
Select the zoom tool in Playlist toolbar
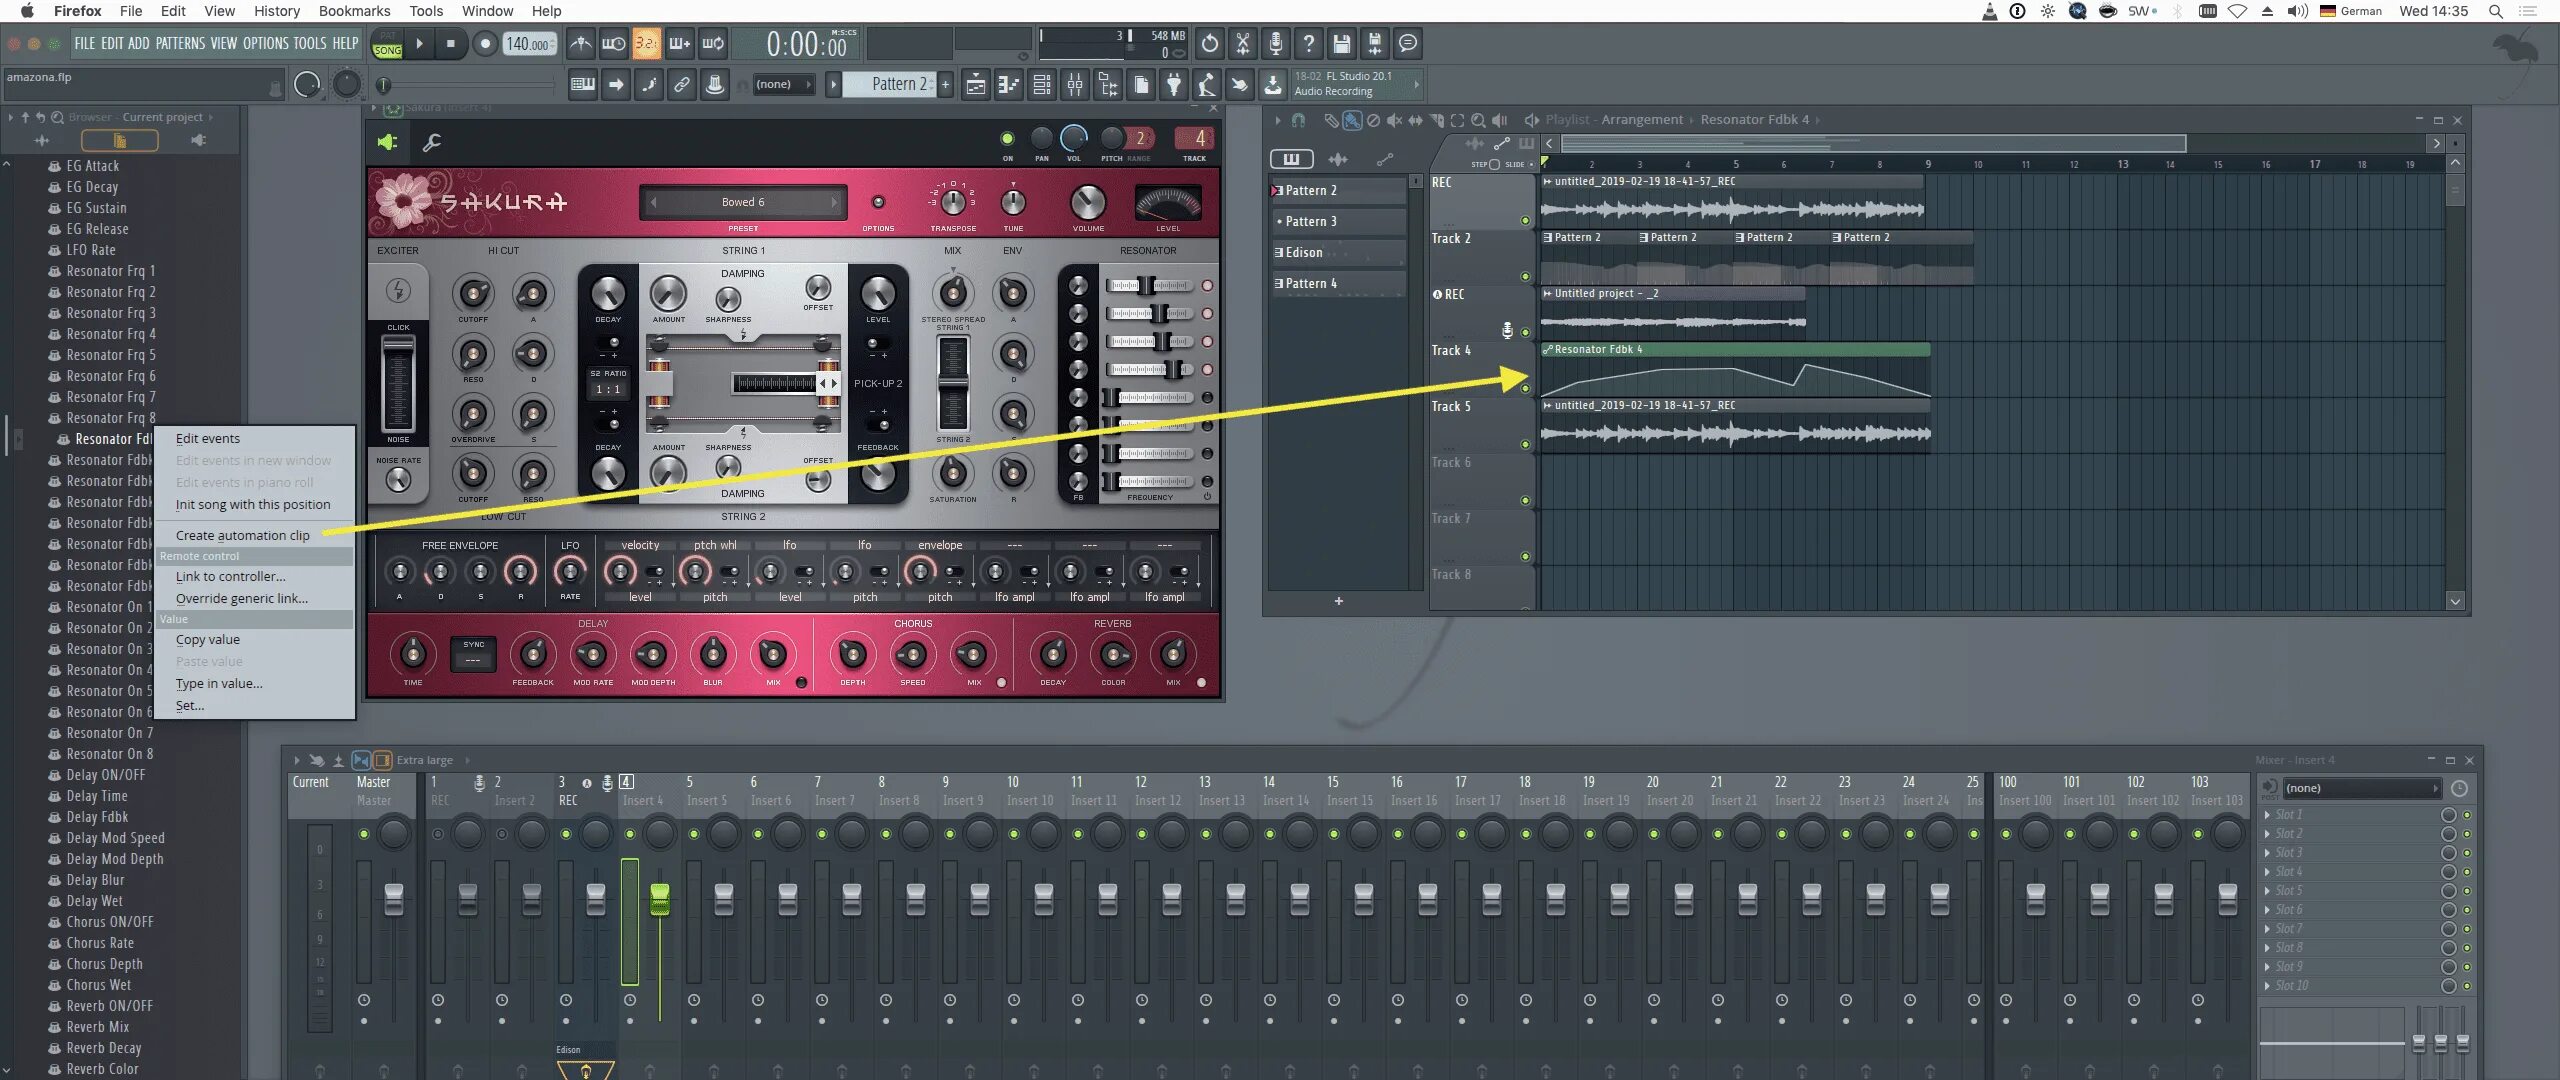point(1478,120)
